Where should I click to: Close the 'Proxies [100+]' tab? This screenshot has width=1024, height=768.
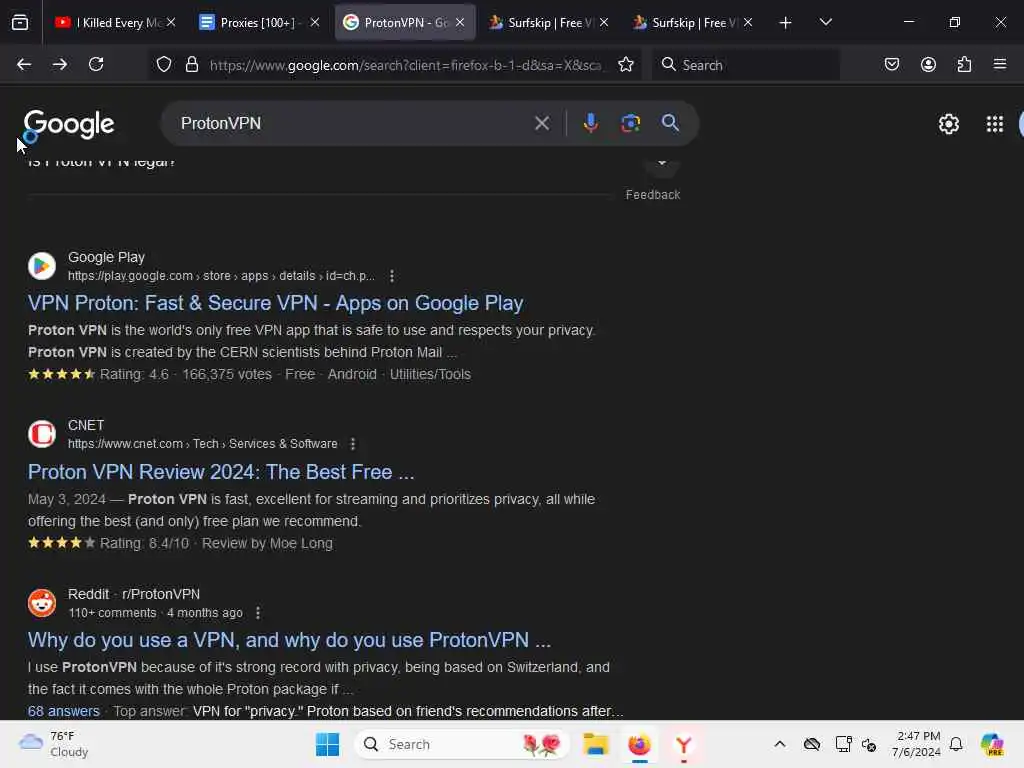coord(315,22)
